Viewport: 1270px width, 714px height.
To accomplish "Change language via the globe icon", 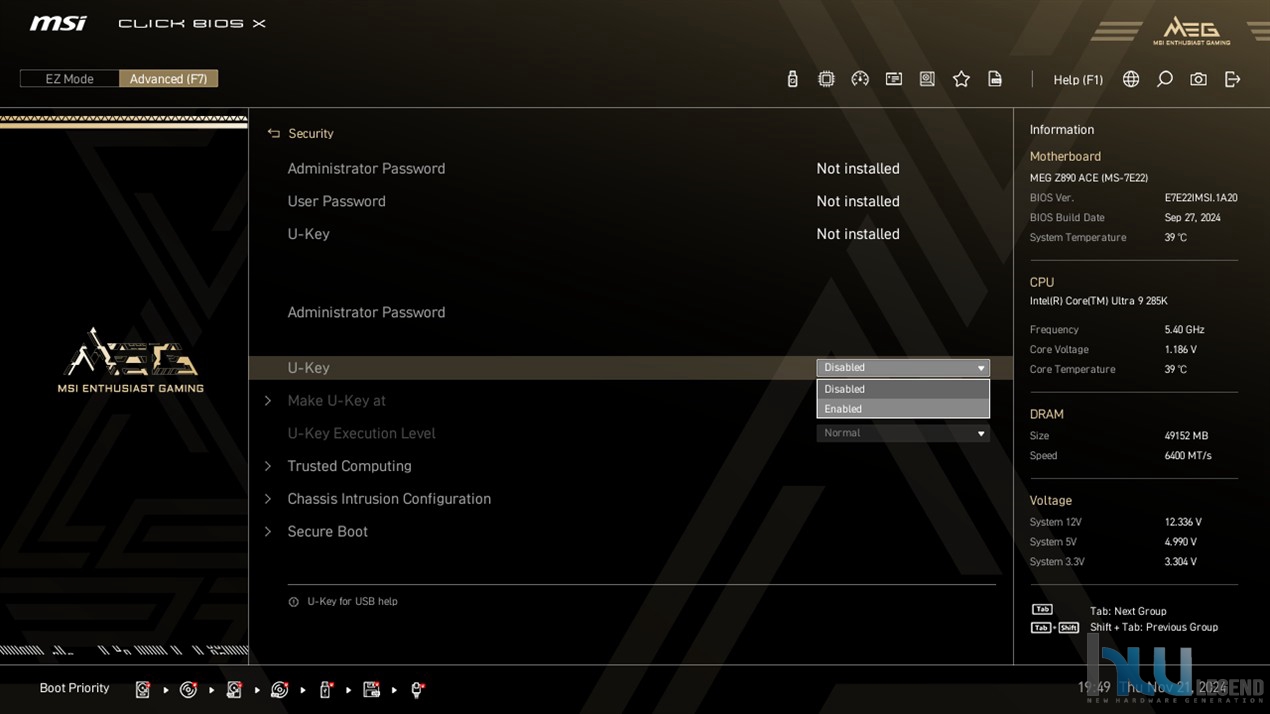I will [1131, 79].
